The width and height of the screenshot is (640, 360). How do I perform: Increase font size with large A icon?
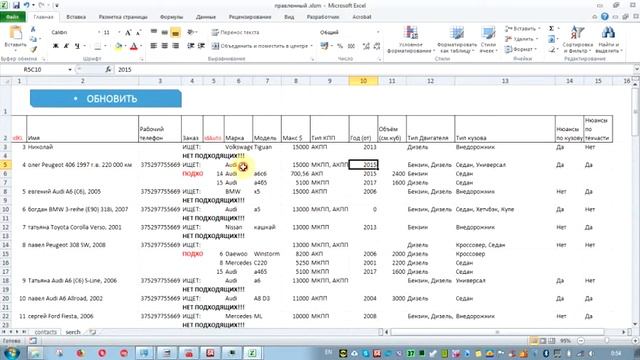click(x=128, y=32)
